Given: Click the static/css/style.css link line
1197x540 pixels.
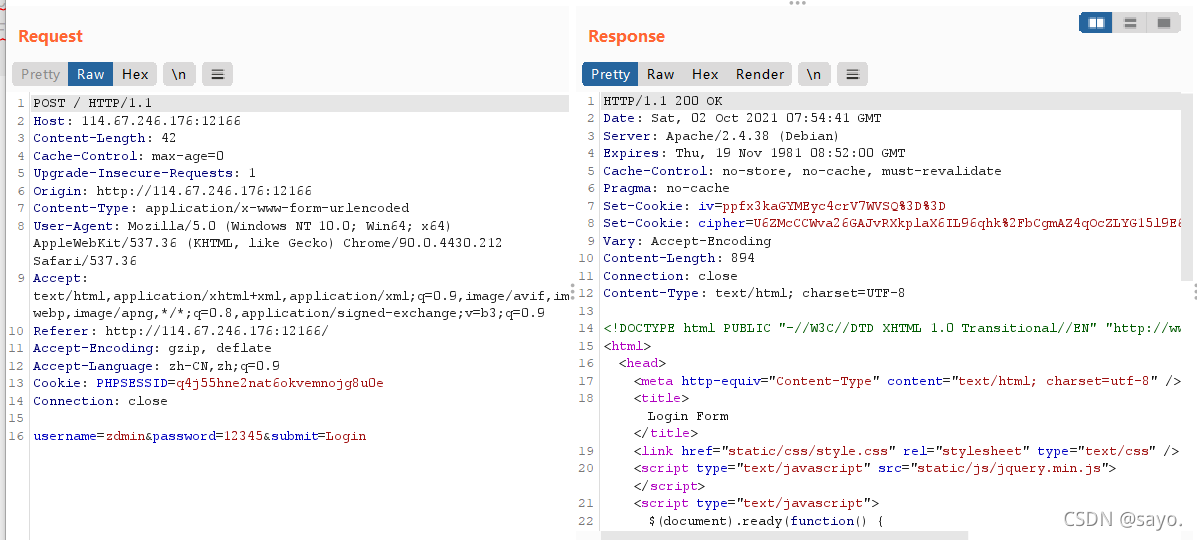Looking at the screenshot, I should (x=907, y=451).
